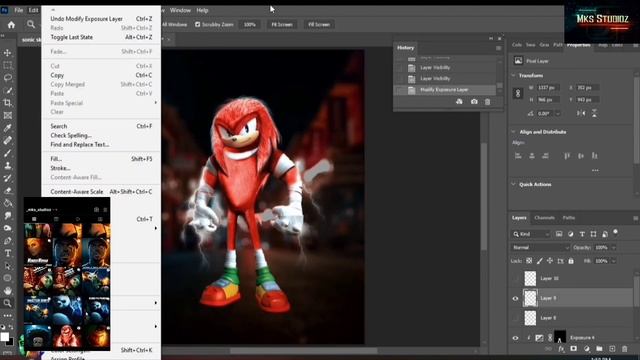Choose Stroke... from Edit menu
This screenshot has height=360, width=640.
coord(101,168)
